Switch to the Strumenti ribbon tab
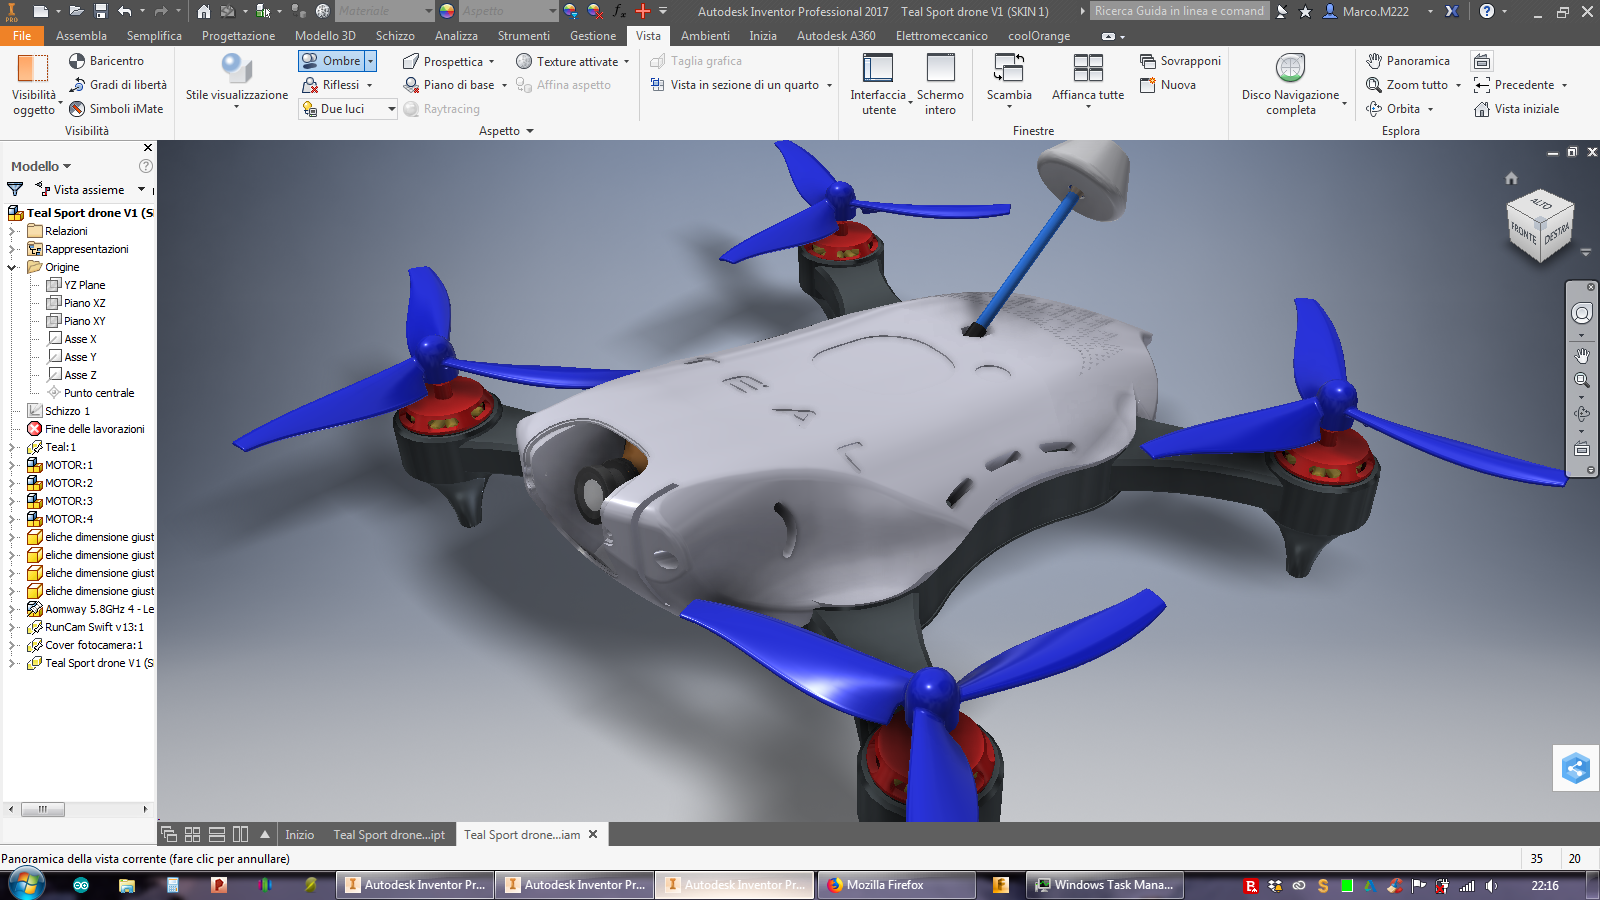The width and height of the screenshot is (1600, 900). click(x=524, y=36)
